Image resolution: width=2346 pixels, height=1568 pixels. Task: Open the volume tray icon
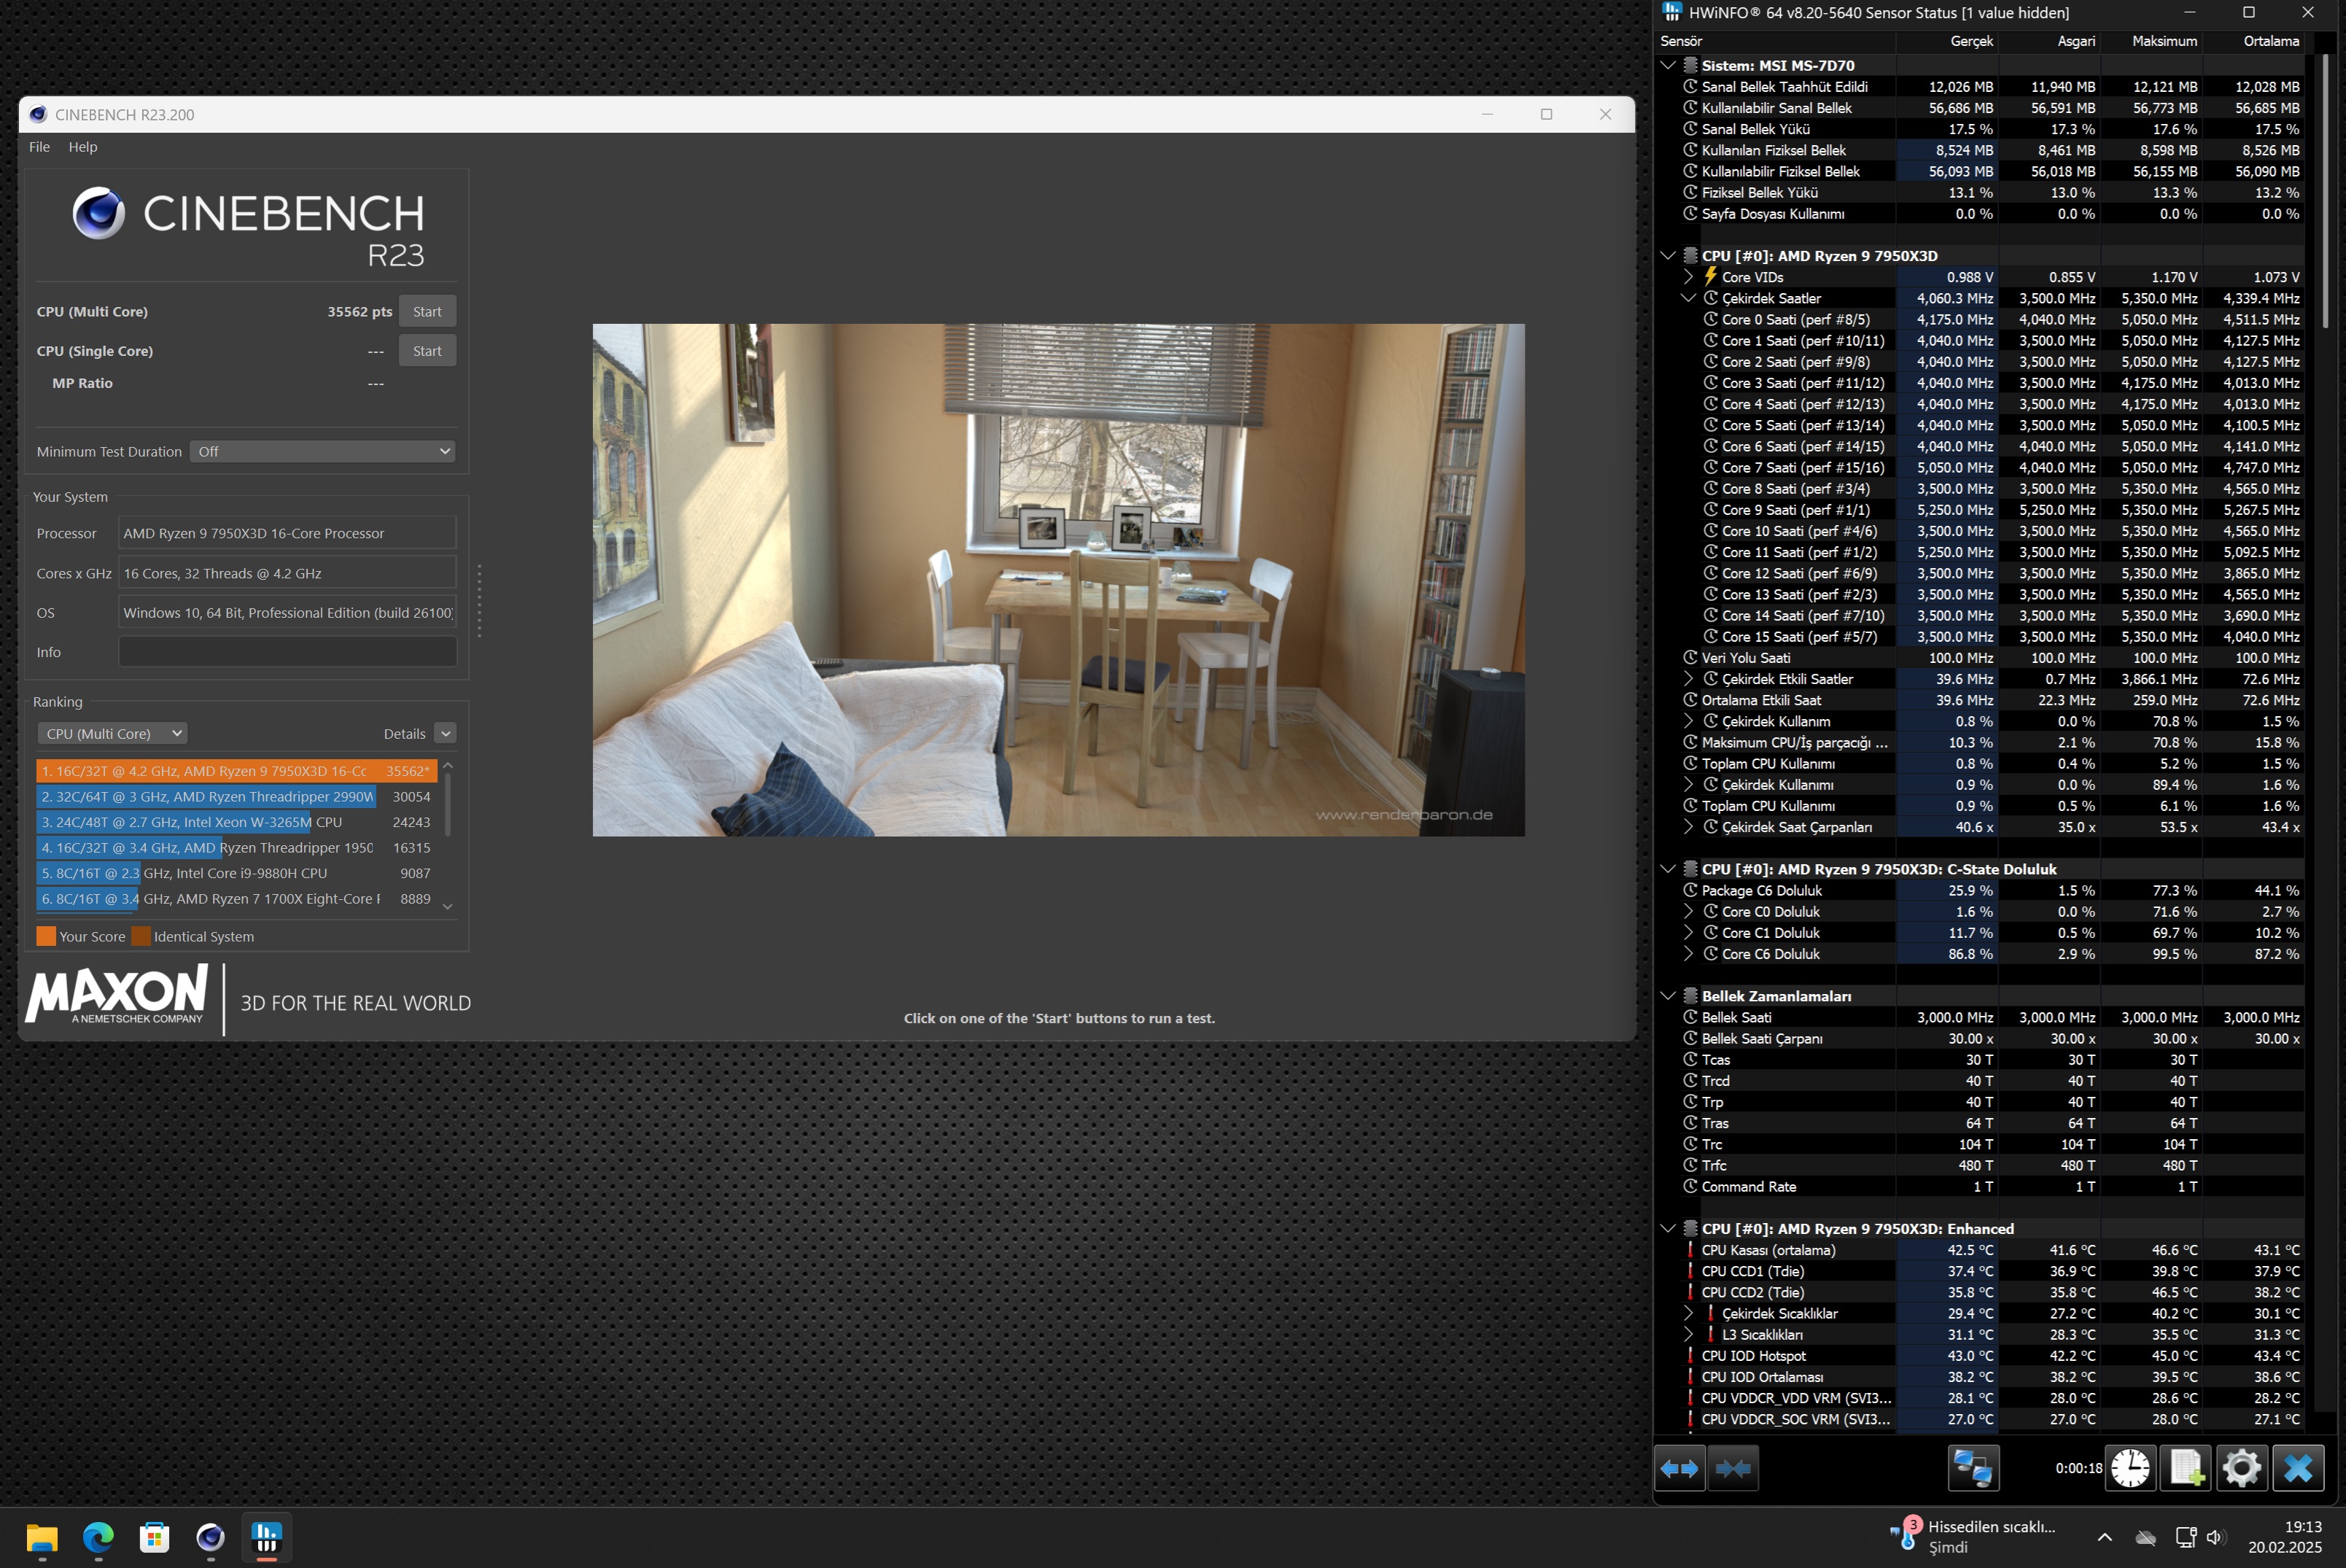[x=2215, y=1537]
